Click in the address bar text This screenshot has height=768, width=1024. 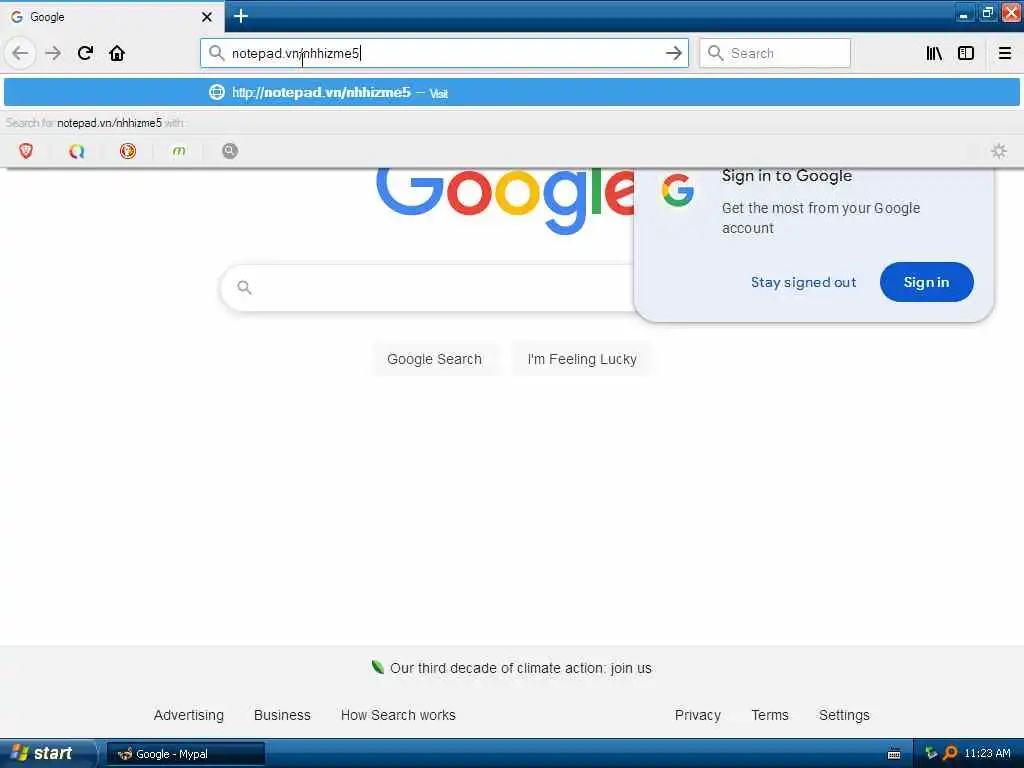[295, 53]
